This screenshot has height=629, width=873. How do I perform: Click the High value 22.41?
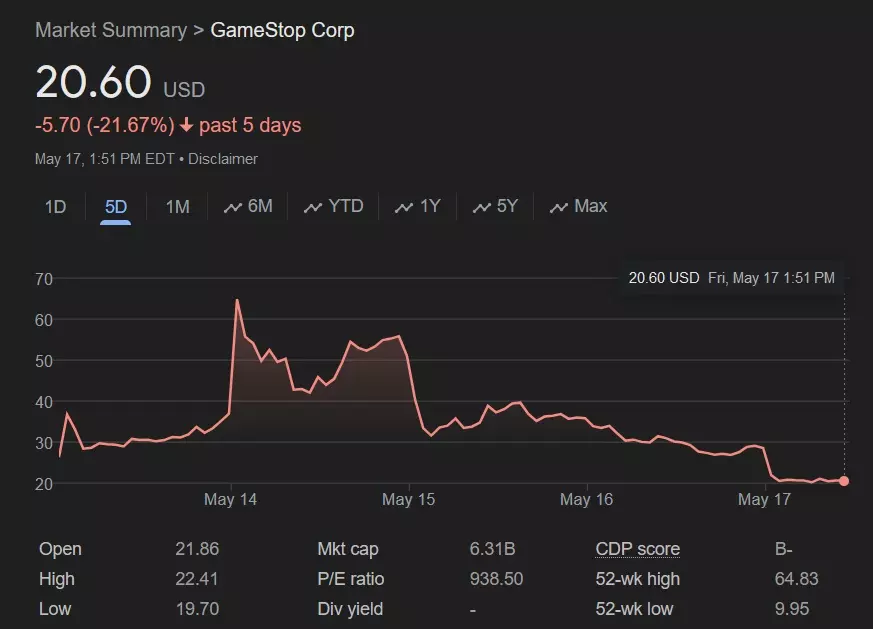click(197, 579)
